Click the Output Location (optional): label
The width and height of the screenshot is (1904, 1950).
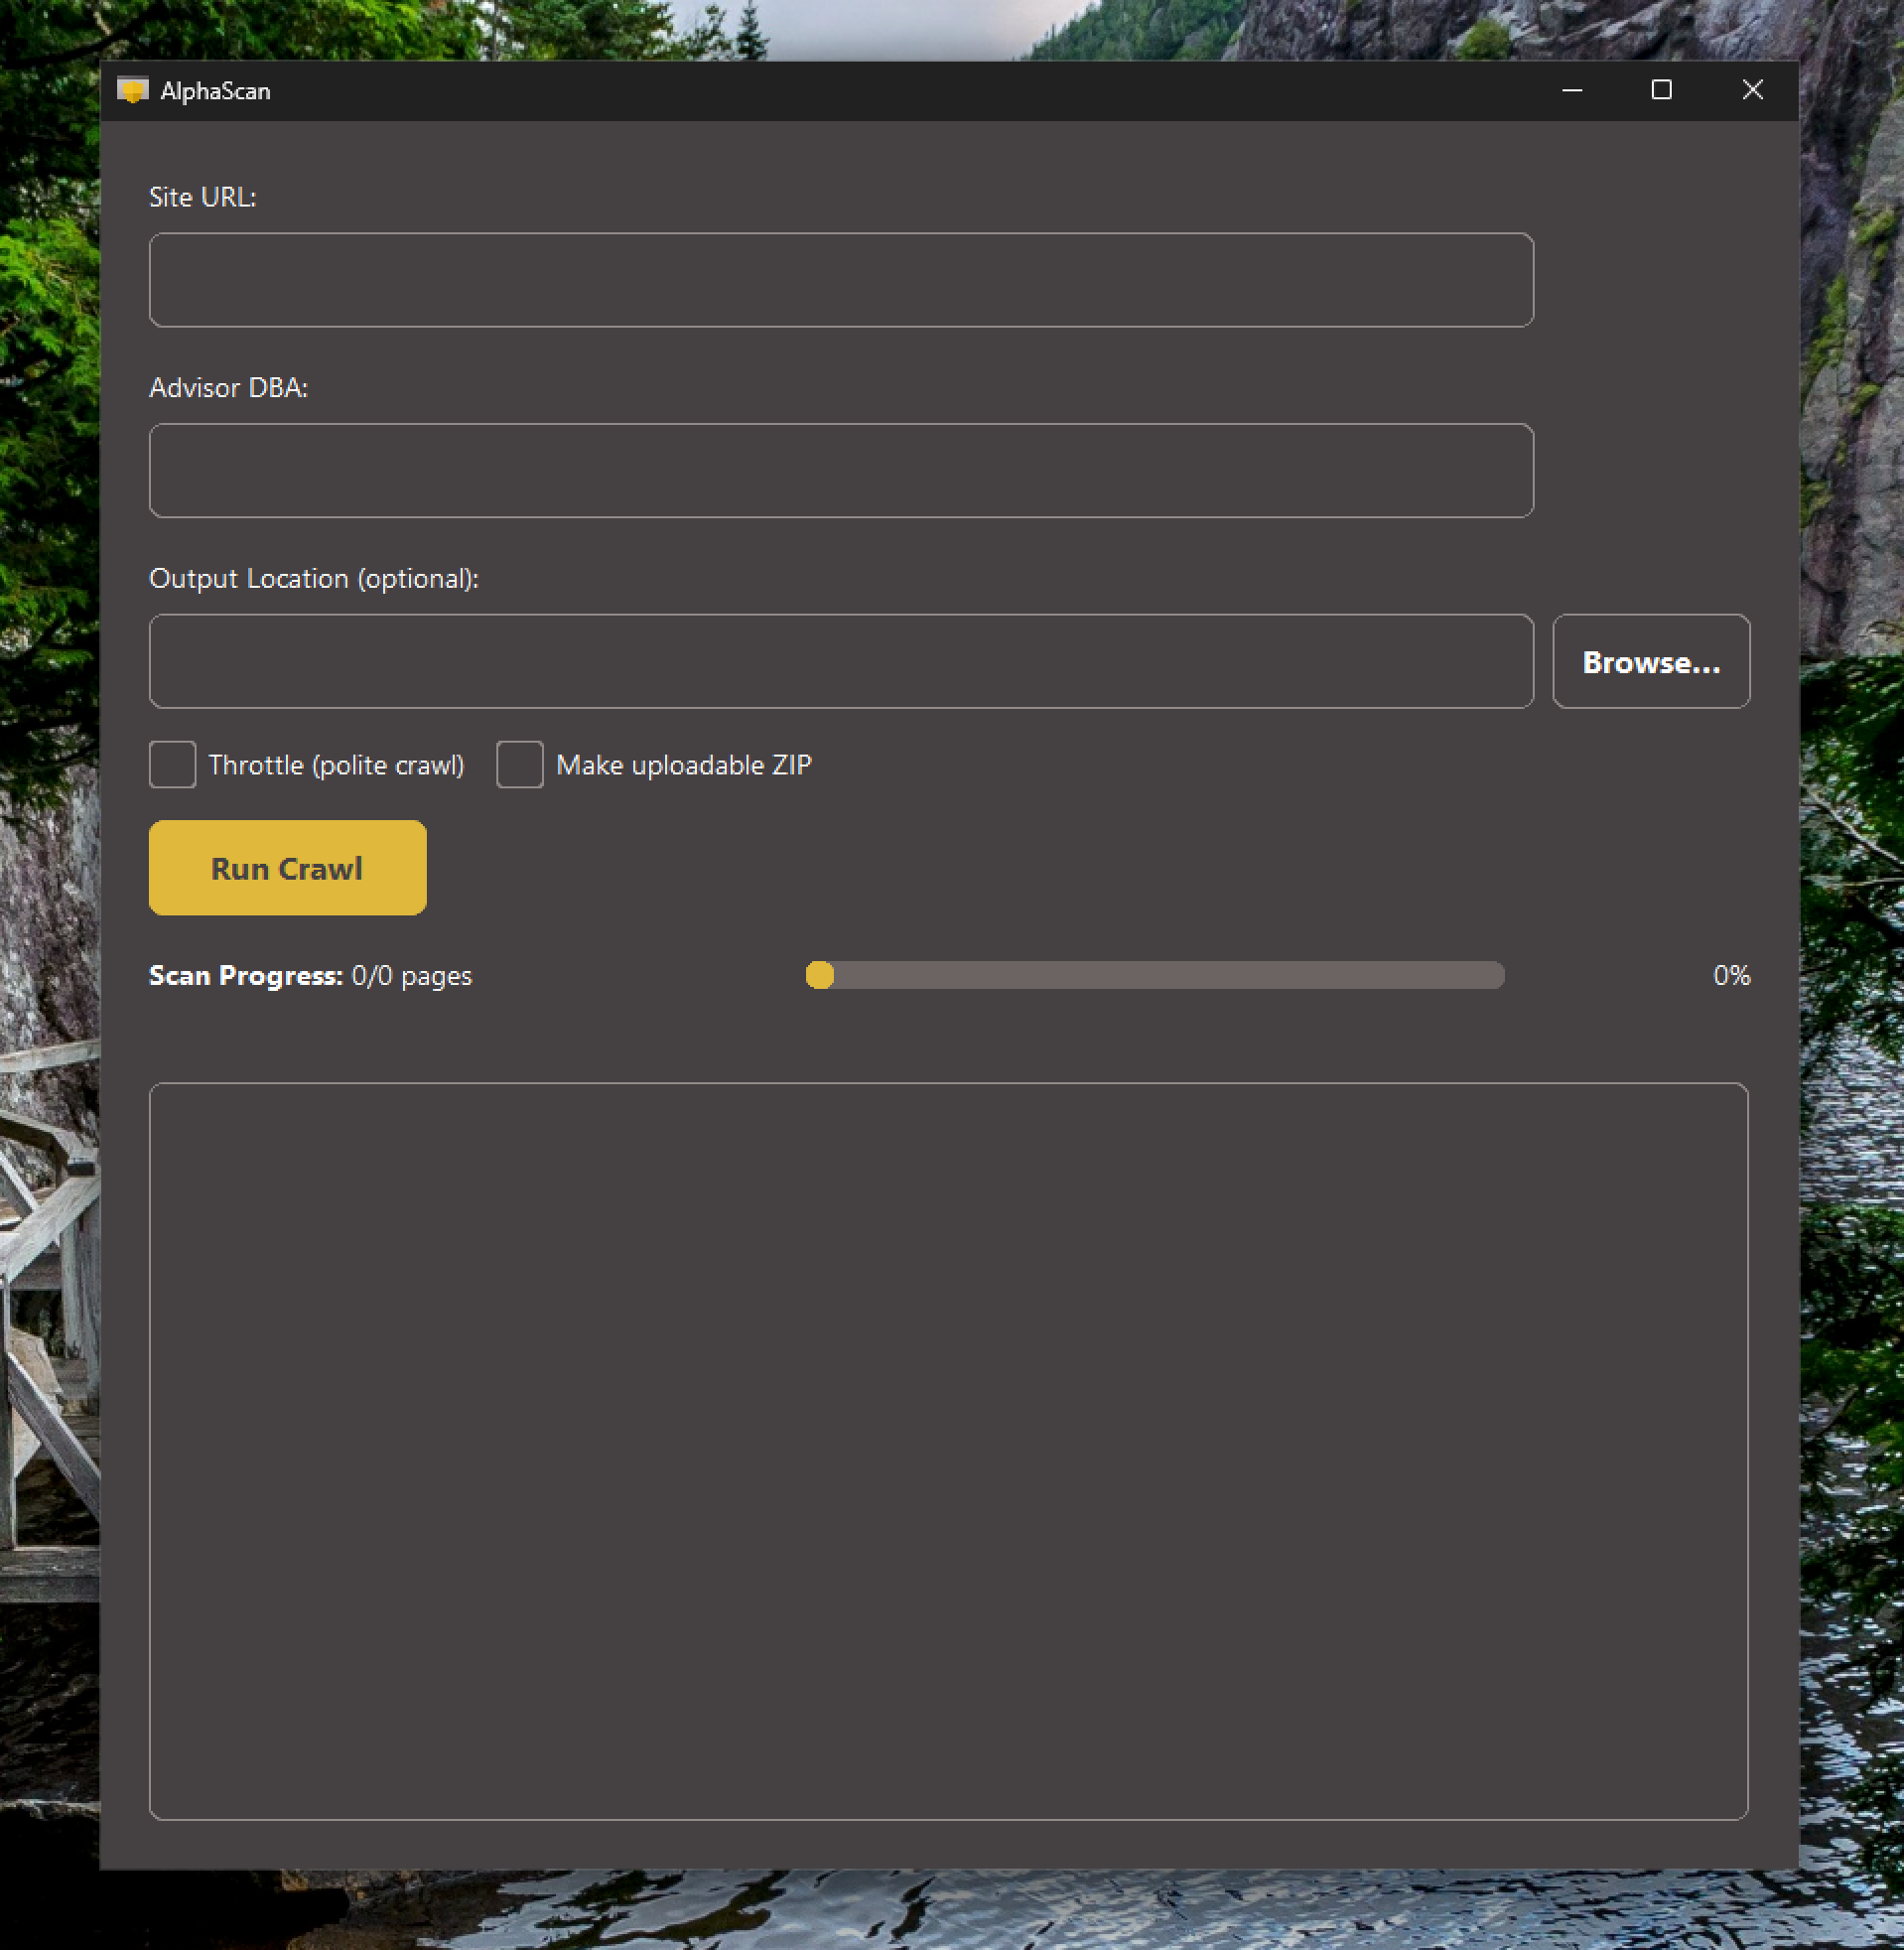click(314, 578)
